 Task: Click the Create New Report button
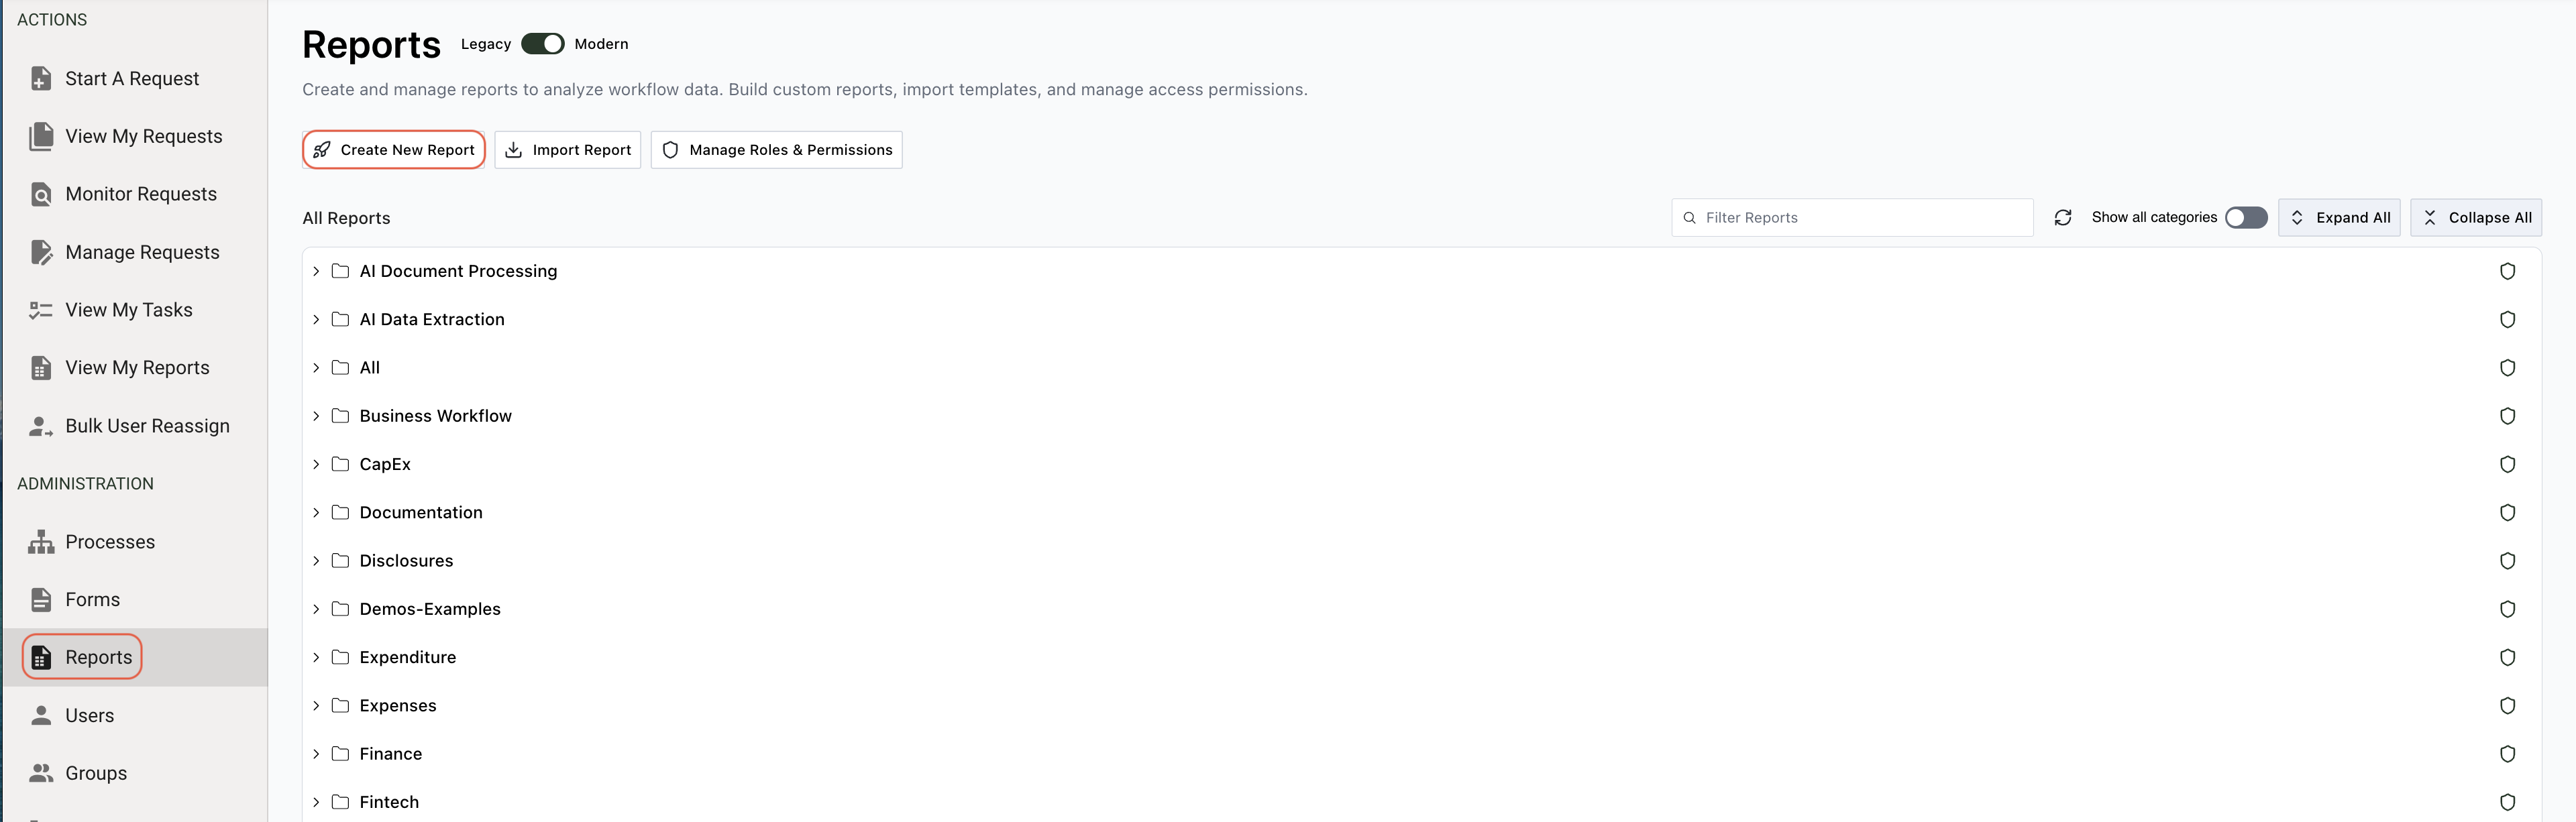pos(393,149)
